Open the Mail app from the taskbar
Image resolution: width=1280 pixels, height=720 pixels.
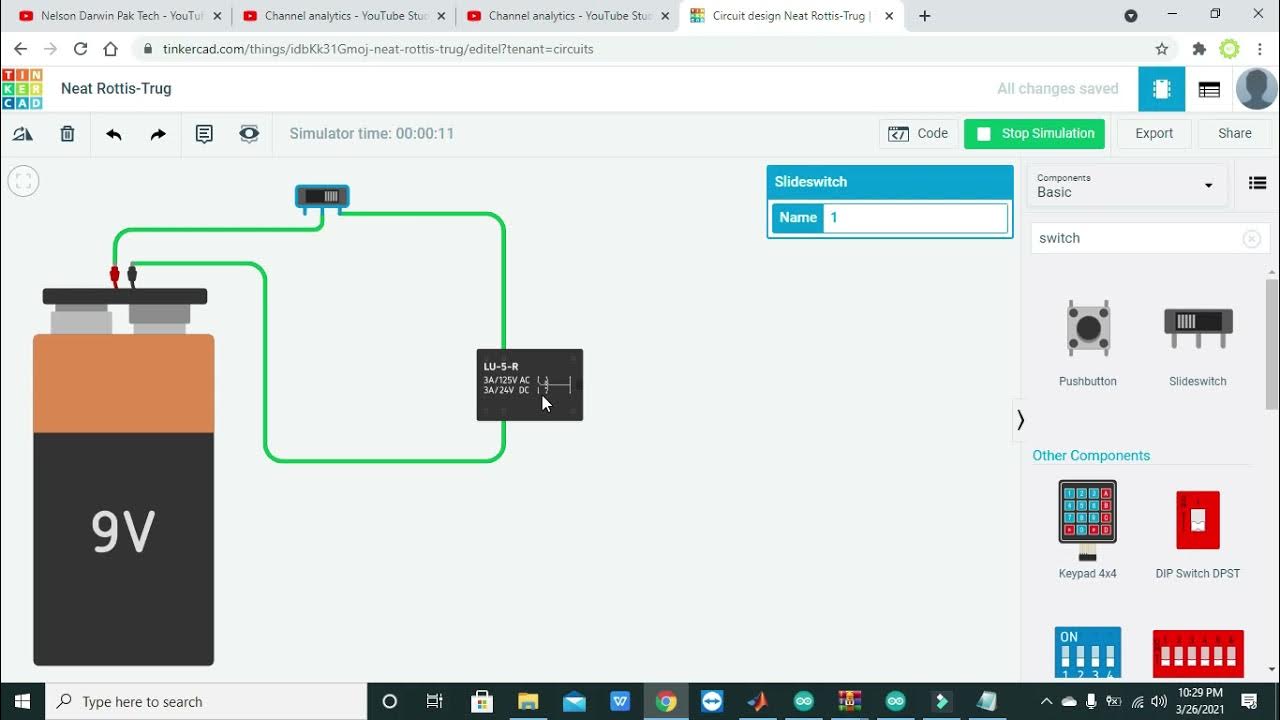(x=574, y=701)
